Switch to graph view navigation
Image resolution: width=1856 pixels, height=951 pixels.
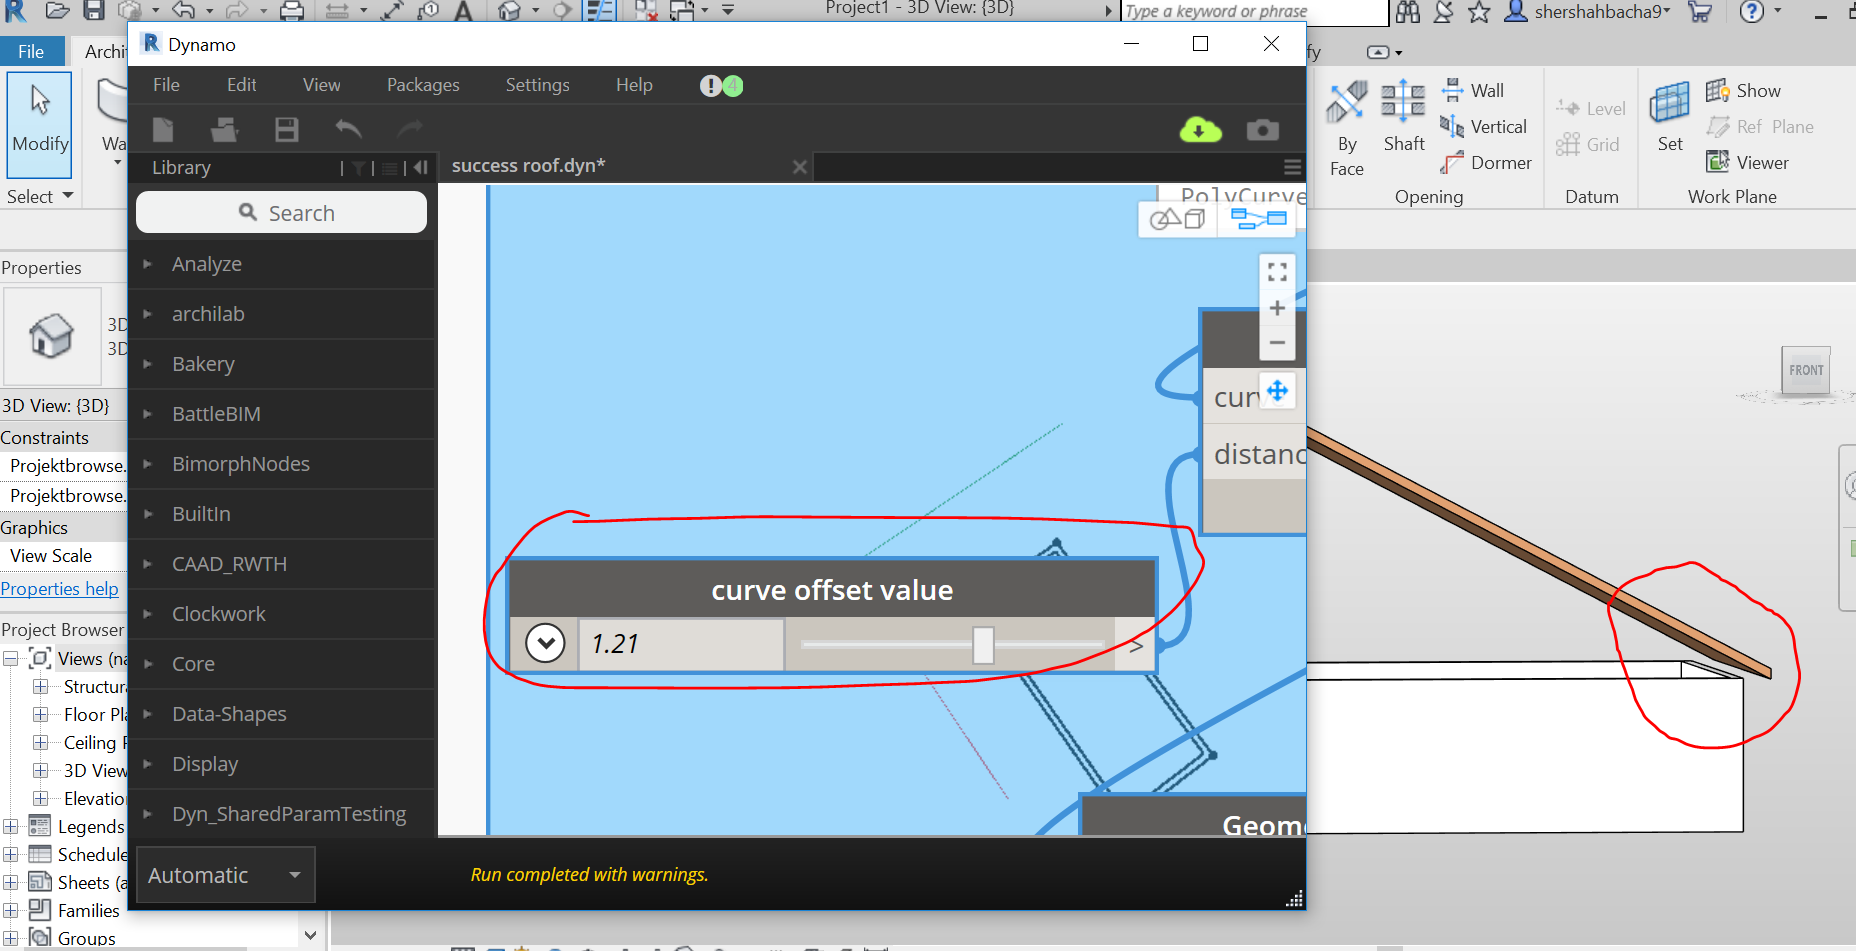tap(1258, 219)
